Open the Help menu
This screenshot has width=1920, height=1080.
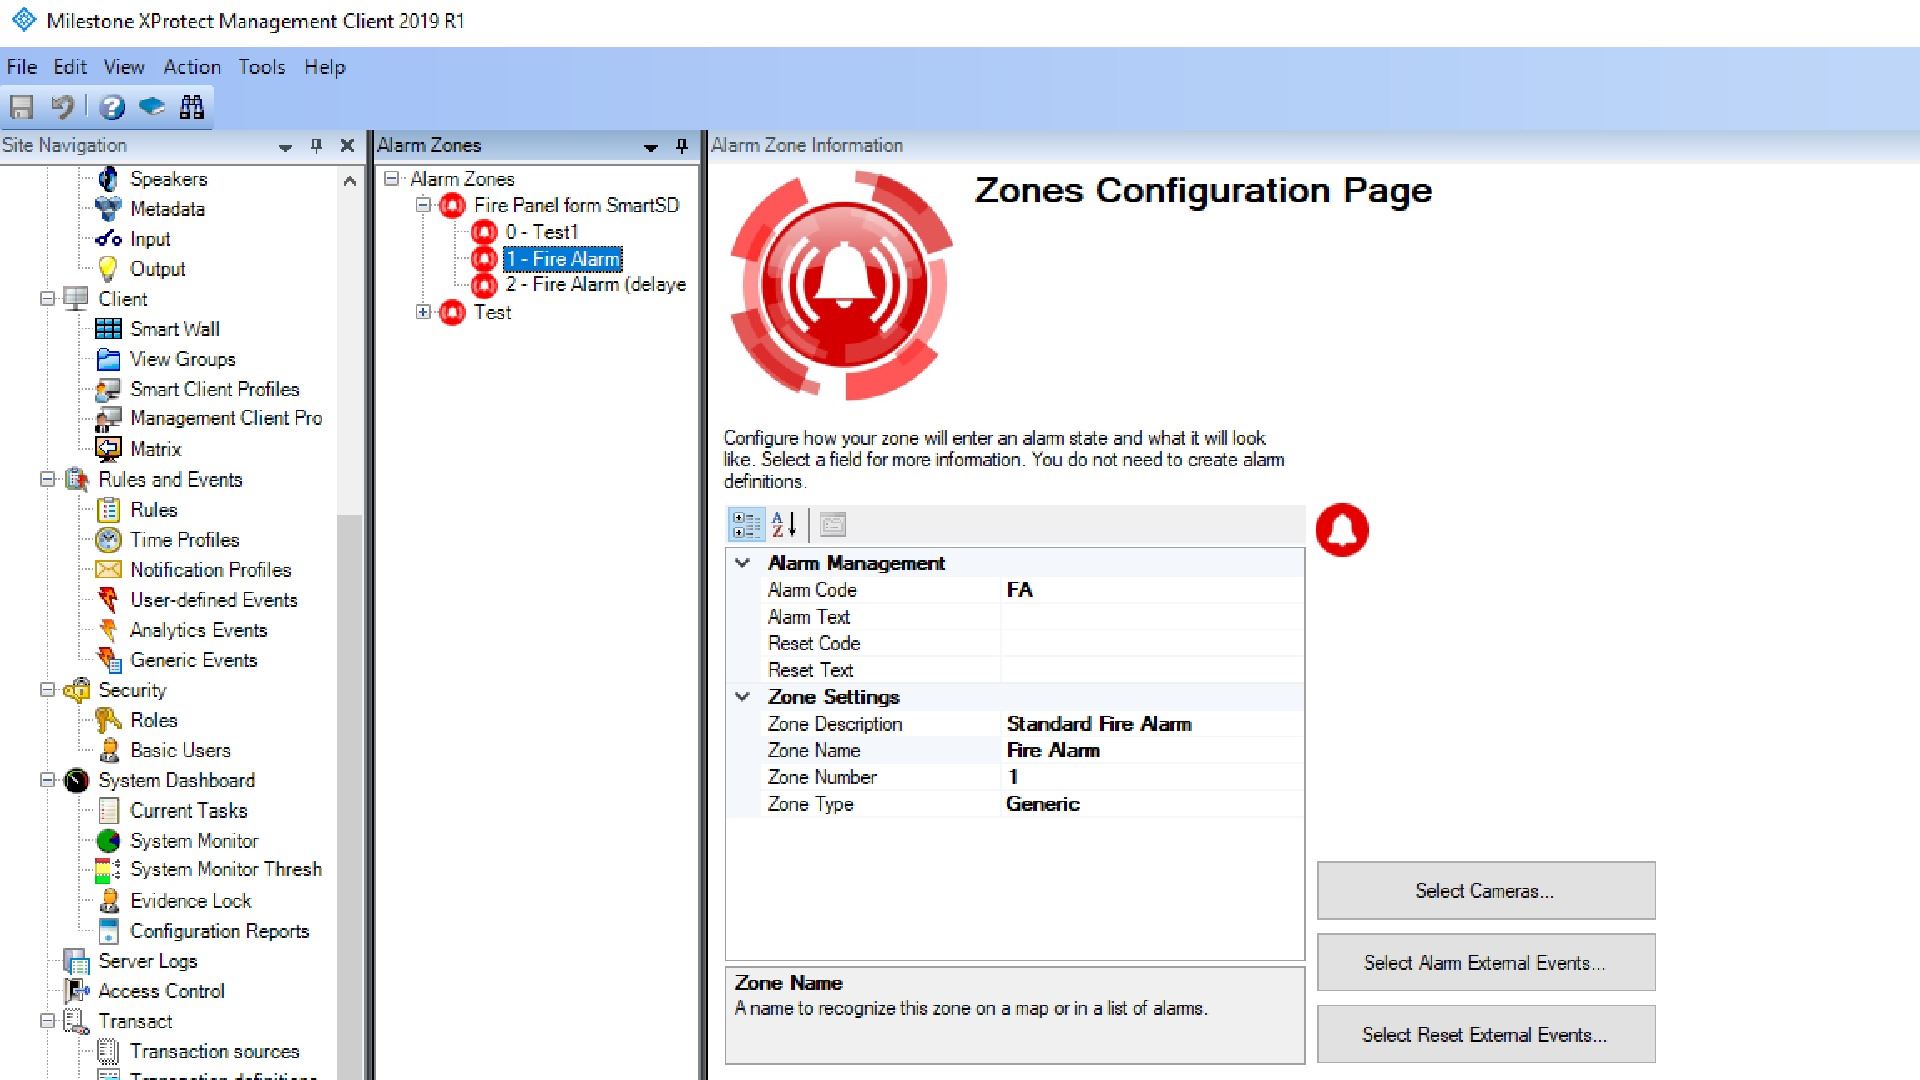[x=325, y=67]
